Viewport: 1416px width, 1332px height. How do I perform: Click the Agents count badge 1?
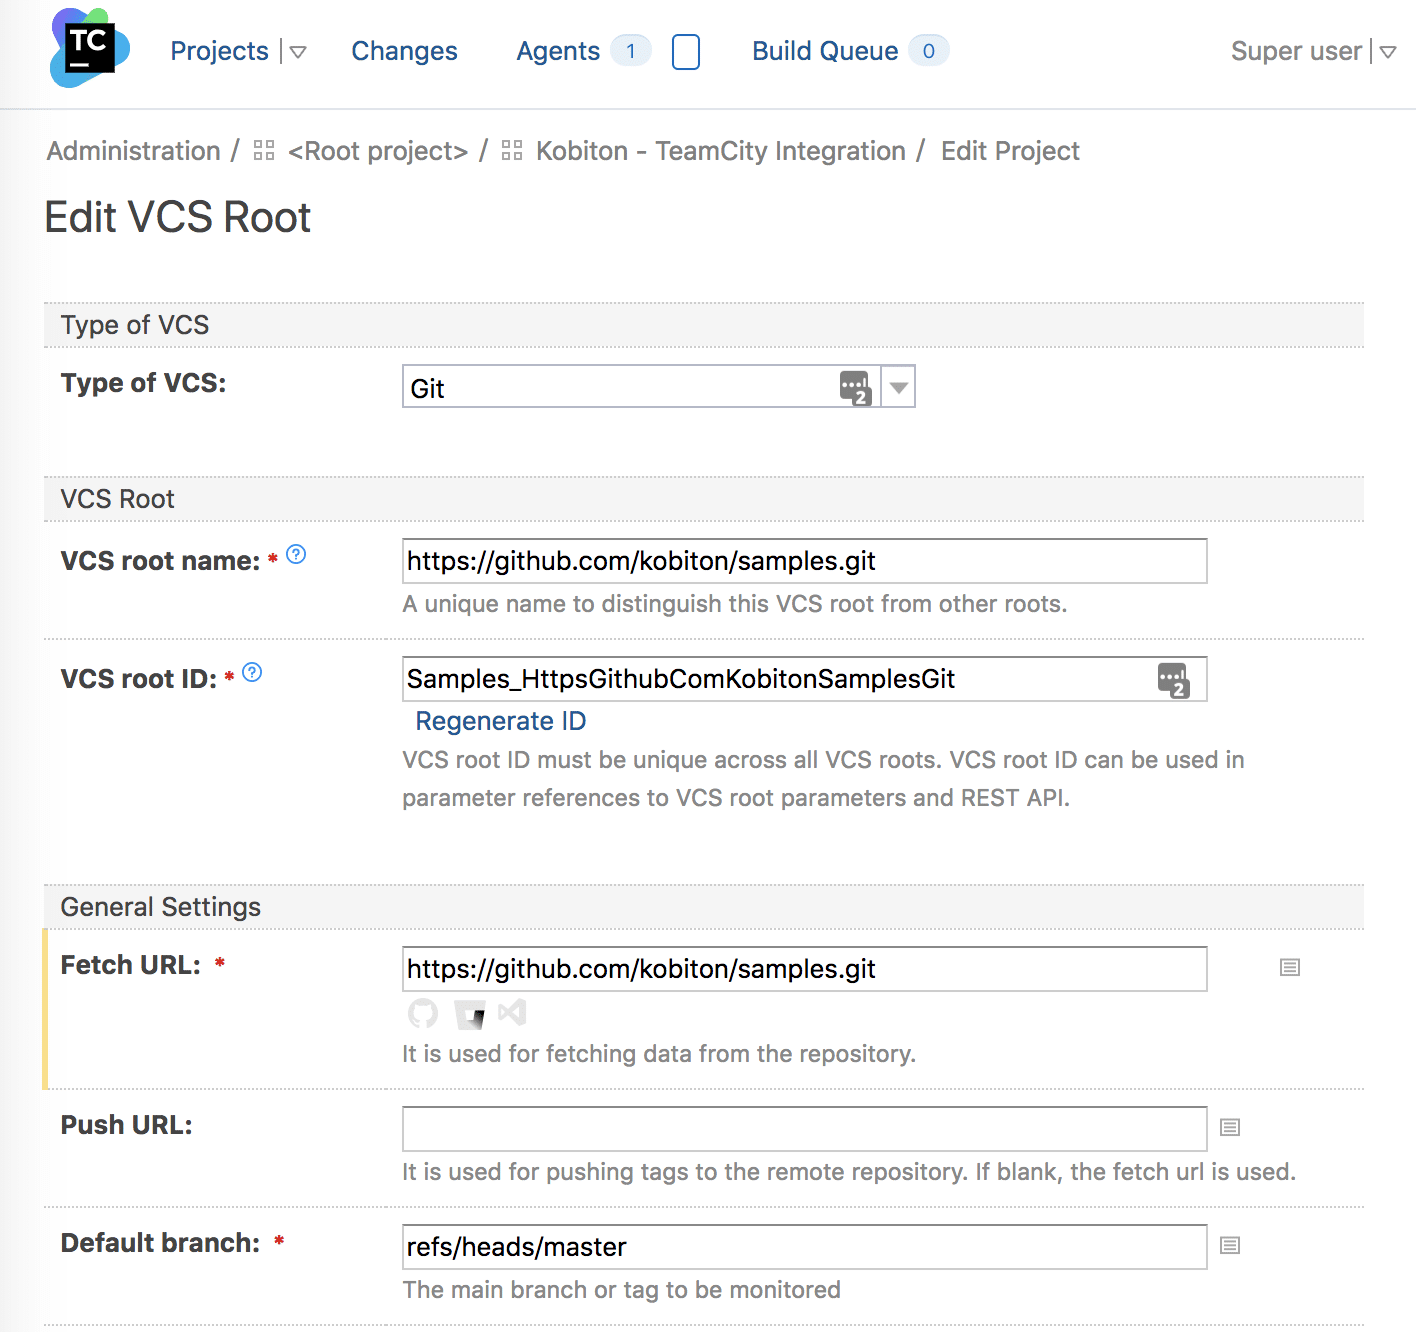coord(631,51)
